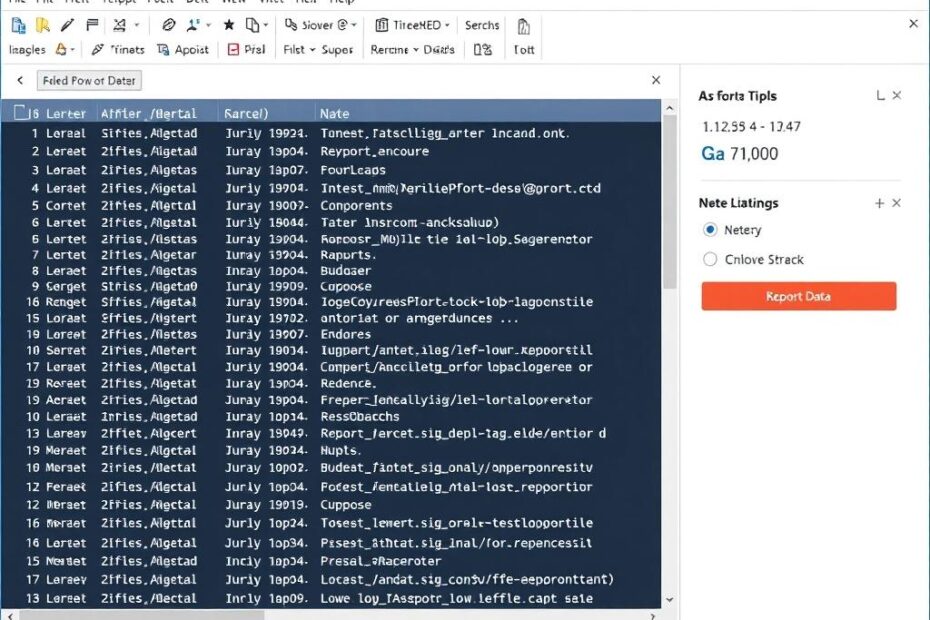This screenshot has height=620, width=930.
Task: Click the Feled Pow ot Dater button
Action: [x=90, y=80]
